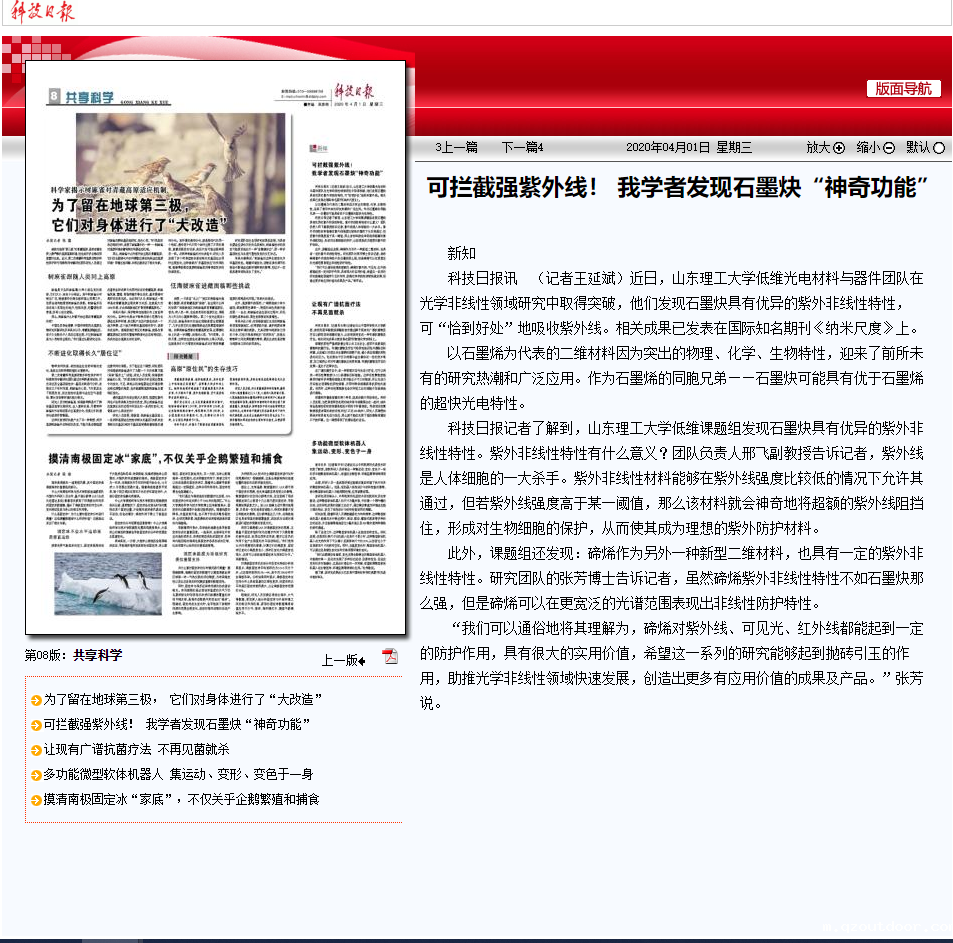953x943 pixels.
Task: Click the 缩小 zoom-out minus icon
Action: click(888, 148)
